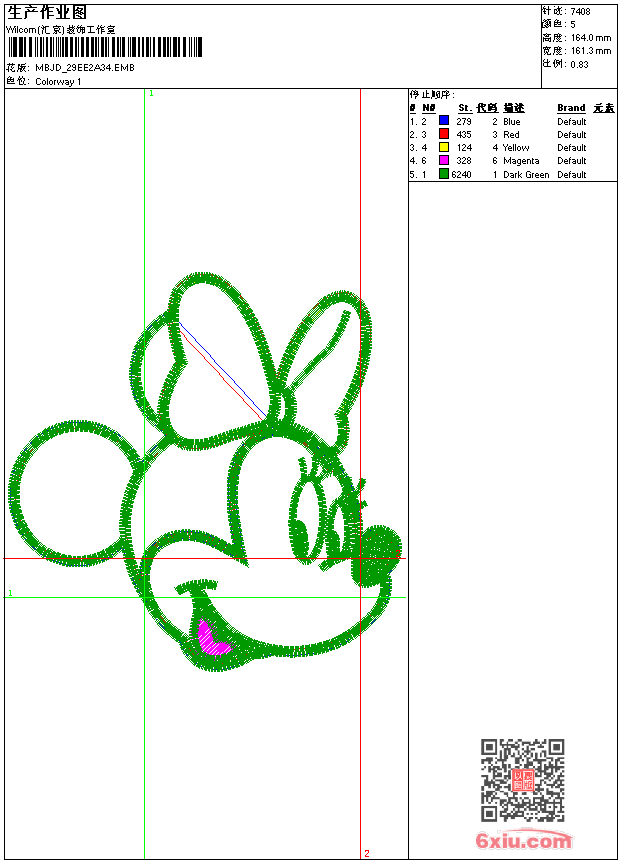The width and height of the screenshot is (620, 860).
Task: Click the Blue color swatch in stop sequence
Action: (444, 120)
